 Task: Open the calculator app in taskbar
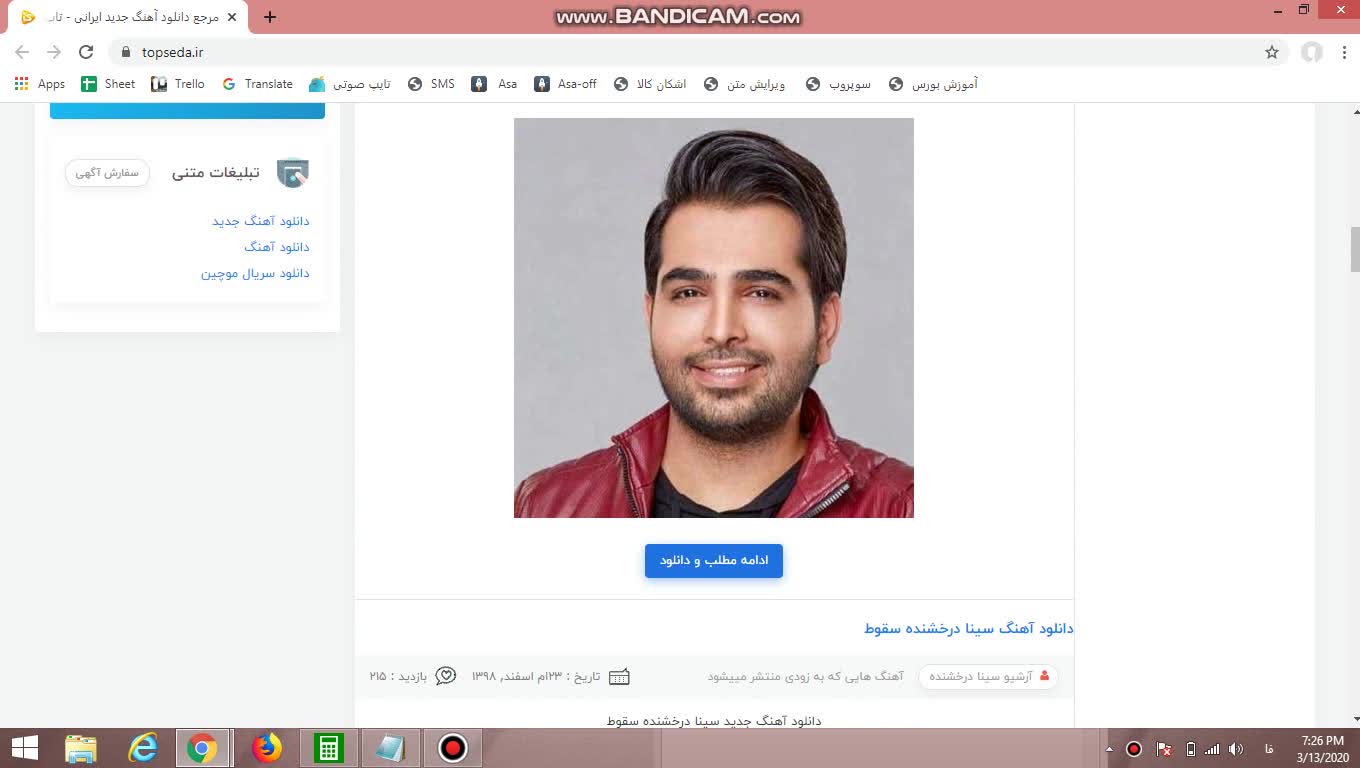pos(328,747)
